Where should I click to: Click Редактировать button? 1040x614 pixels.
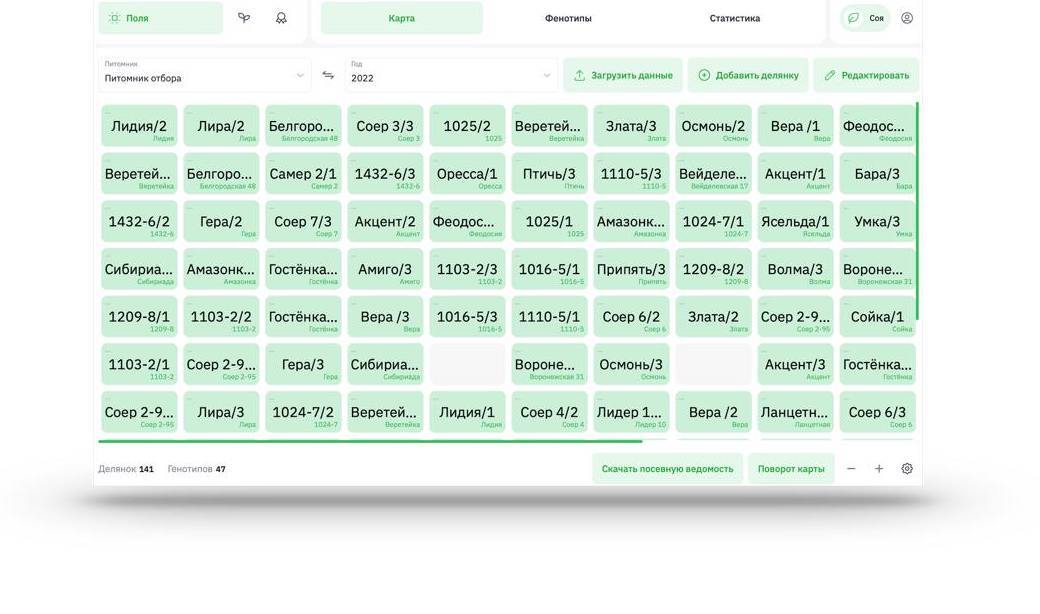866,75
